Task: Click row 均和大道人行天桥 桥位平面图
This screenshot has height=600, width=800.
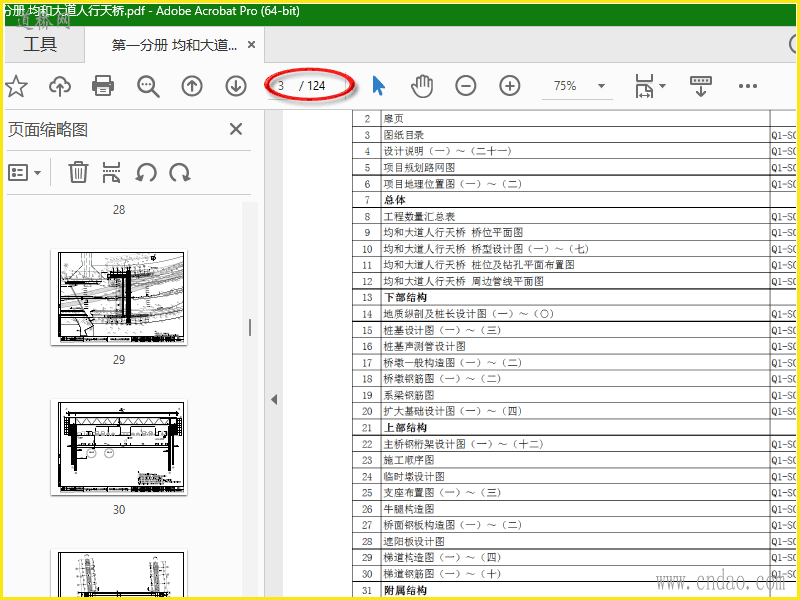Action: (574, 232)
